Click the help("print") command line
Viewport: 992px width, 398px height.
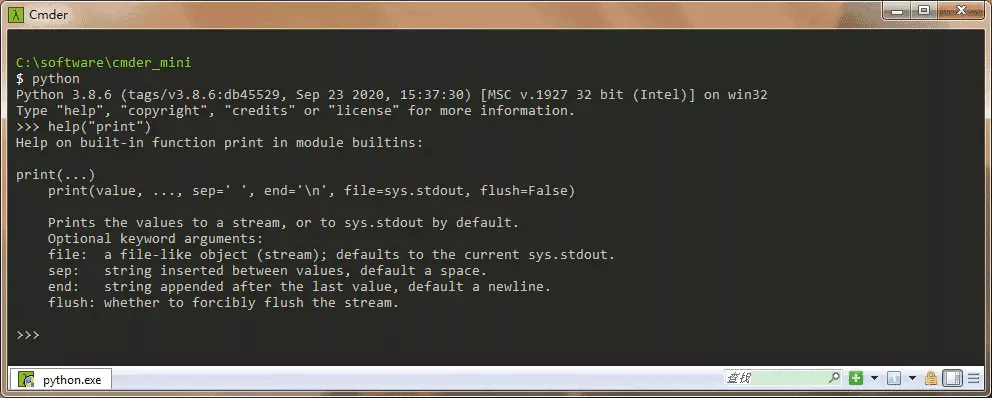(84, 127)
